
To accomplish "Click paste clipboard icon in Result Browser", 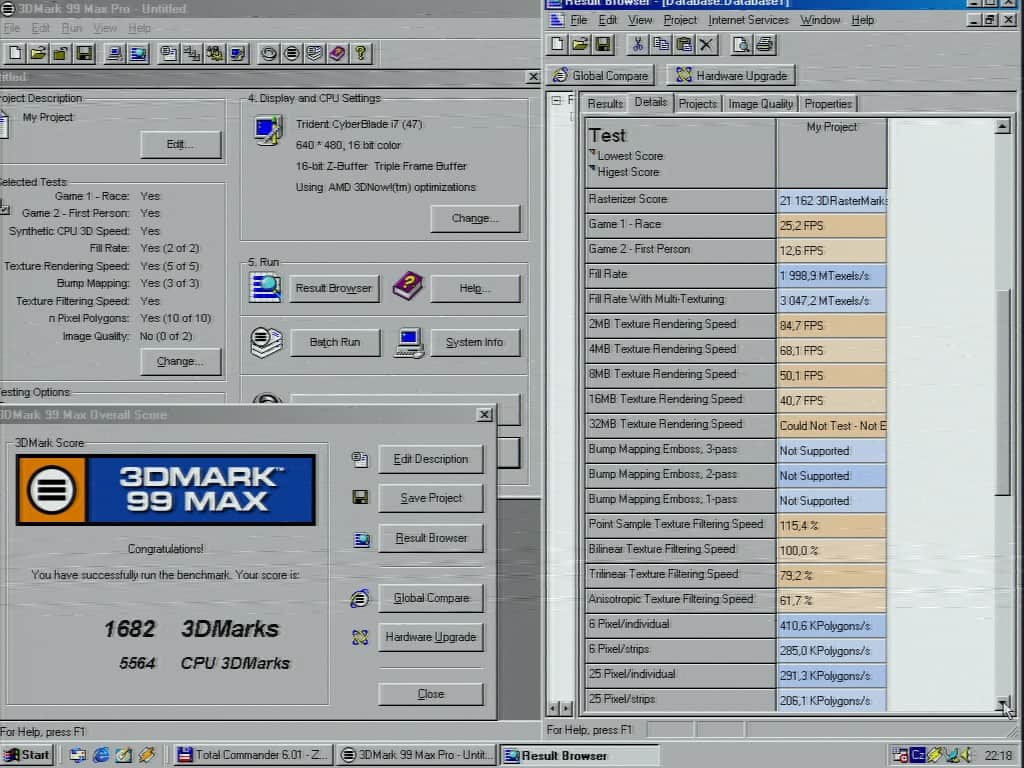I will tap(683, 44).
